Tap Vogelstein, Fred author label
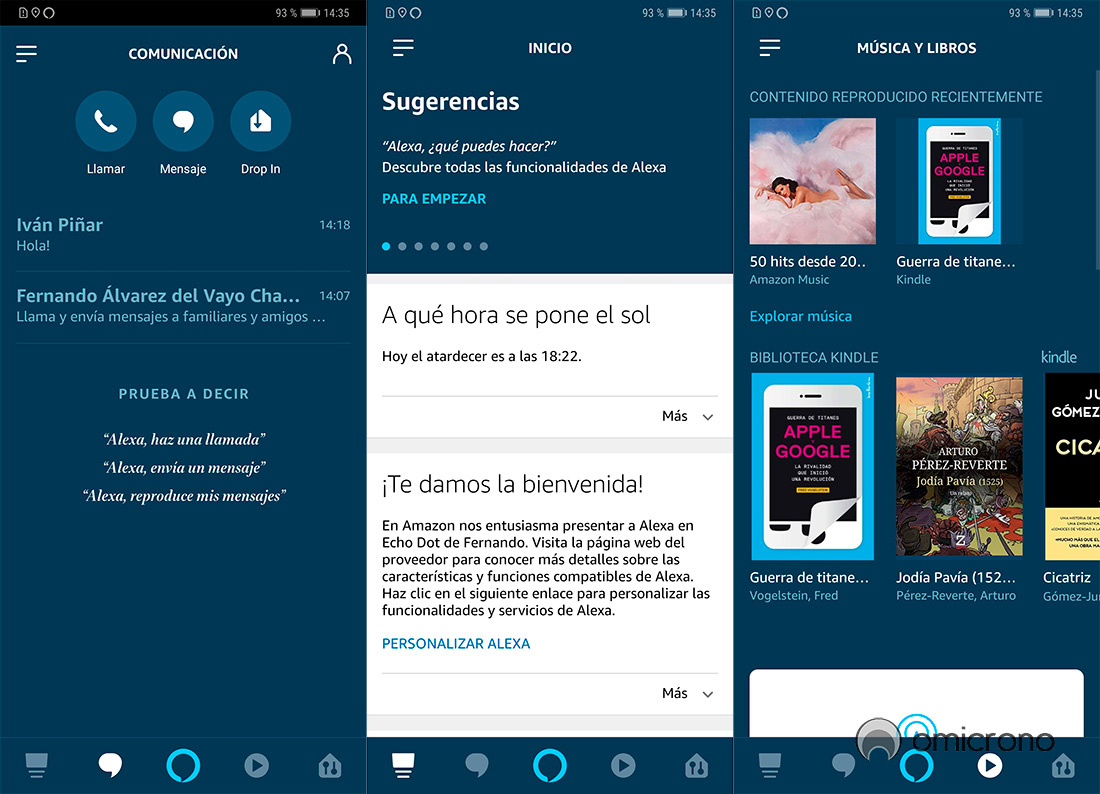The width and height of the screenshot is (1100, 794). coord(793,596)
